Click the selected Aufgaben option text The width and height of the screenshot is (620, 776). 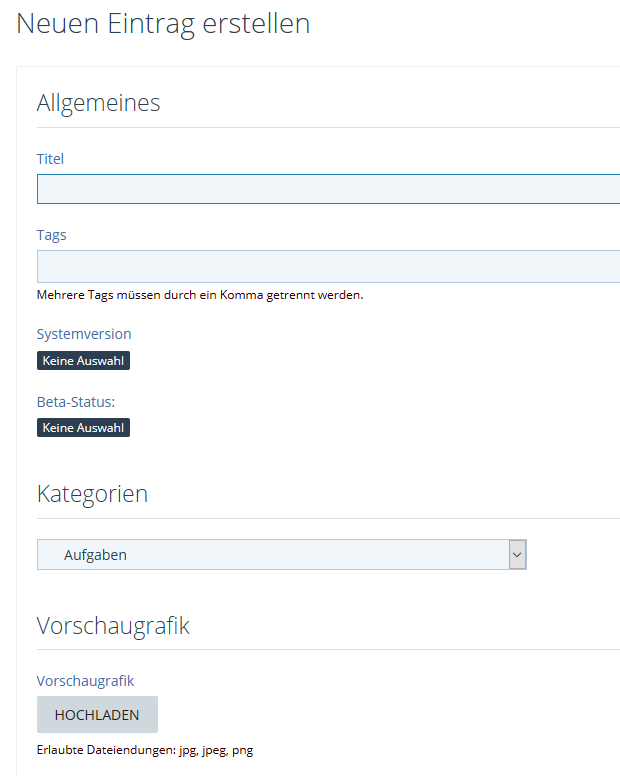tap(95, 555)
